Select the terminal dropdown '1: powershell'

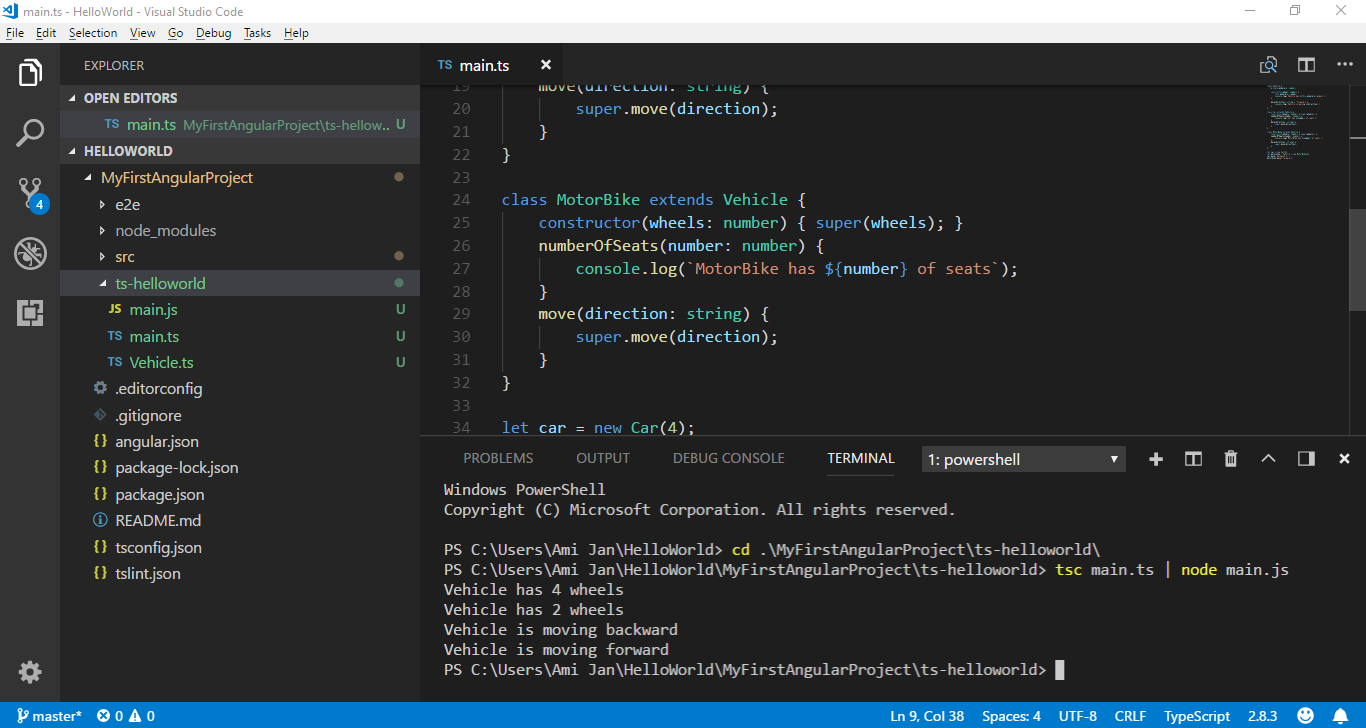1024,460
